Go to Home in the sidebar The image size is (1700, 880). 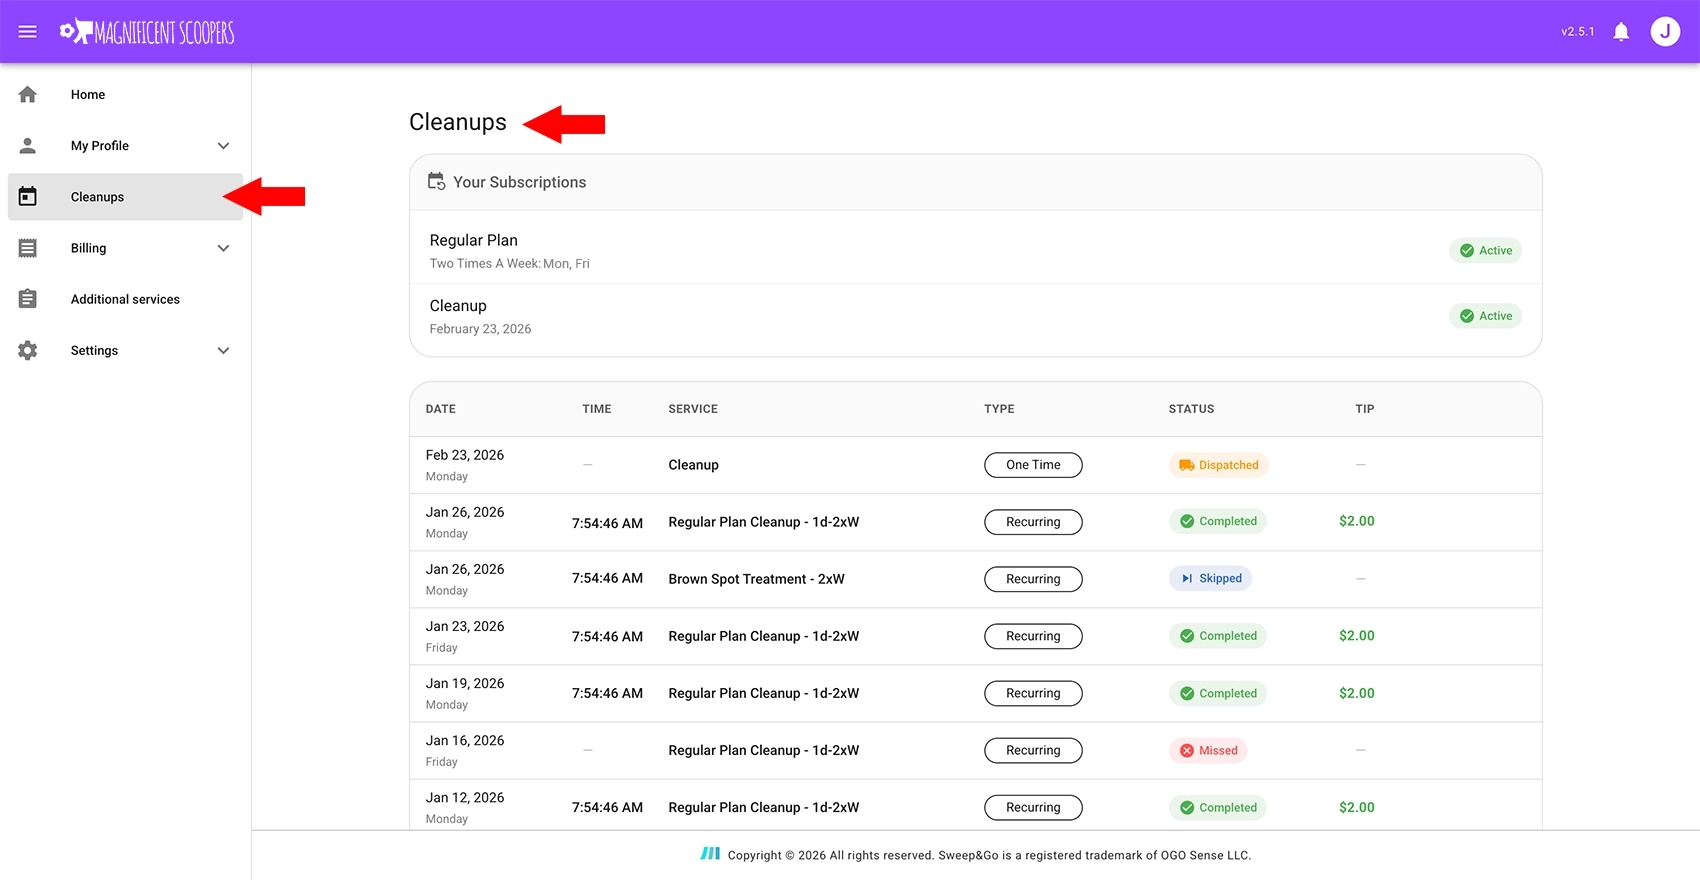[x=88, y=95]
